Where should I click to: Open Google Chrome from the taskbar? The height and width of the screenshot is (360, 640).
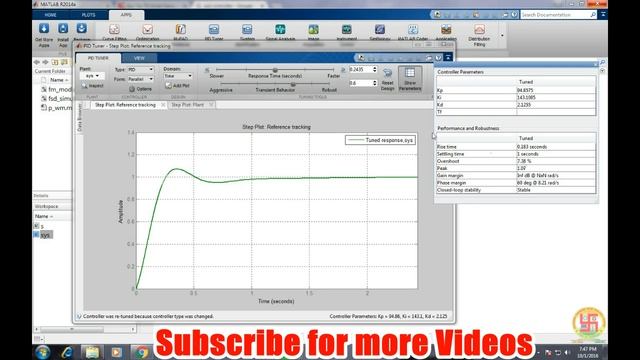click(x=141, y=352)
